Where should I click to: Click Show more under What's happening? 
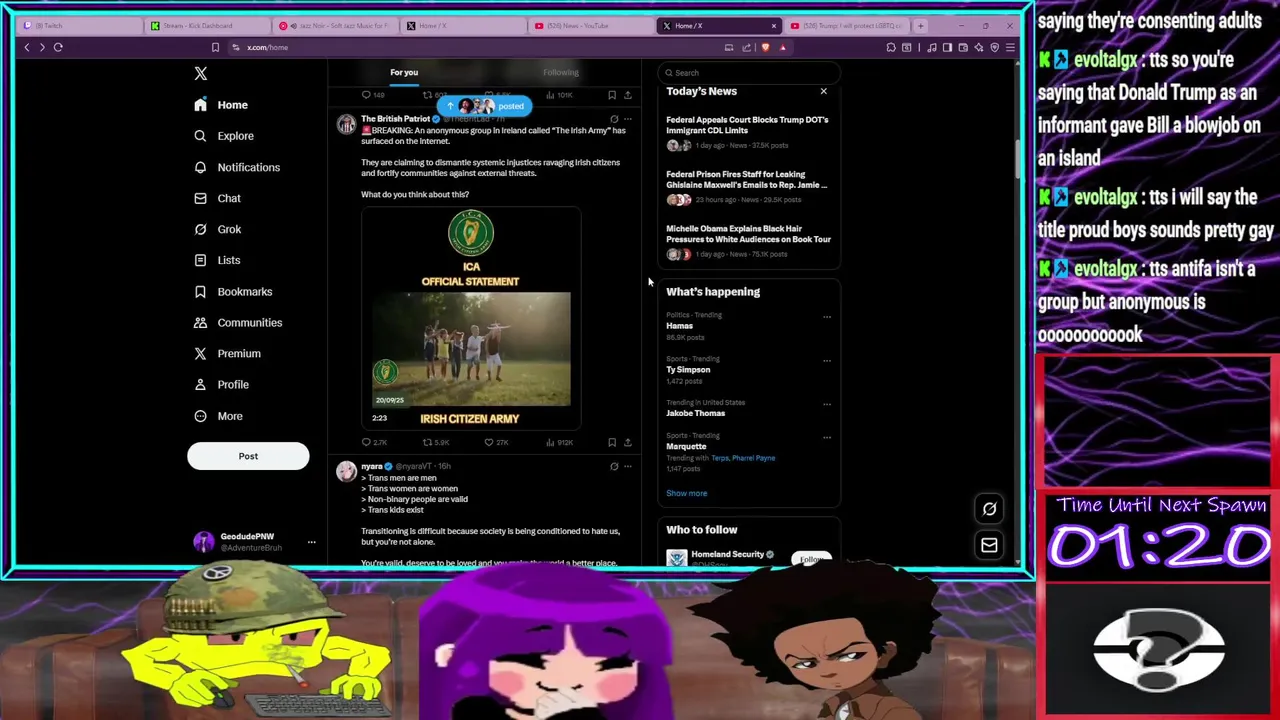pos(687,493)
